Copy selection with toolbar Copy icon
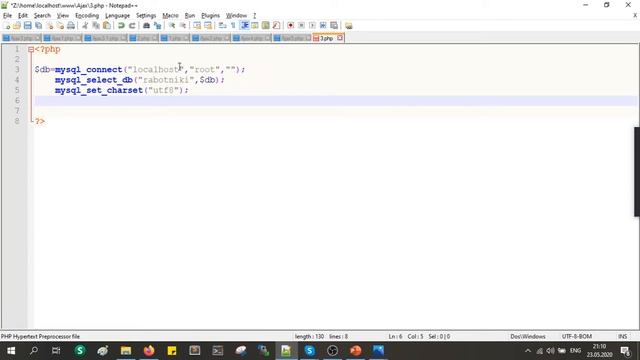640x360 pixels. tap(96, 26)
